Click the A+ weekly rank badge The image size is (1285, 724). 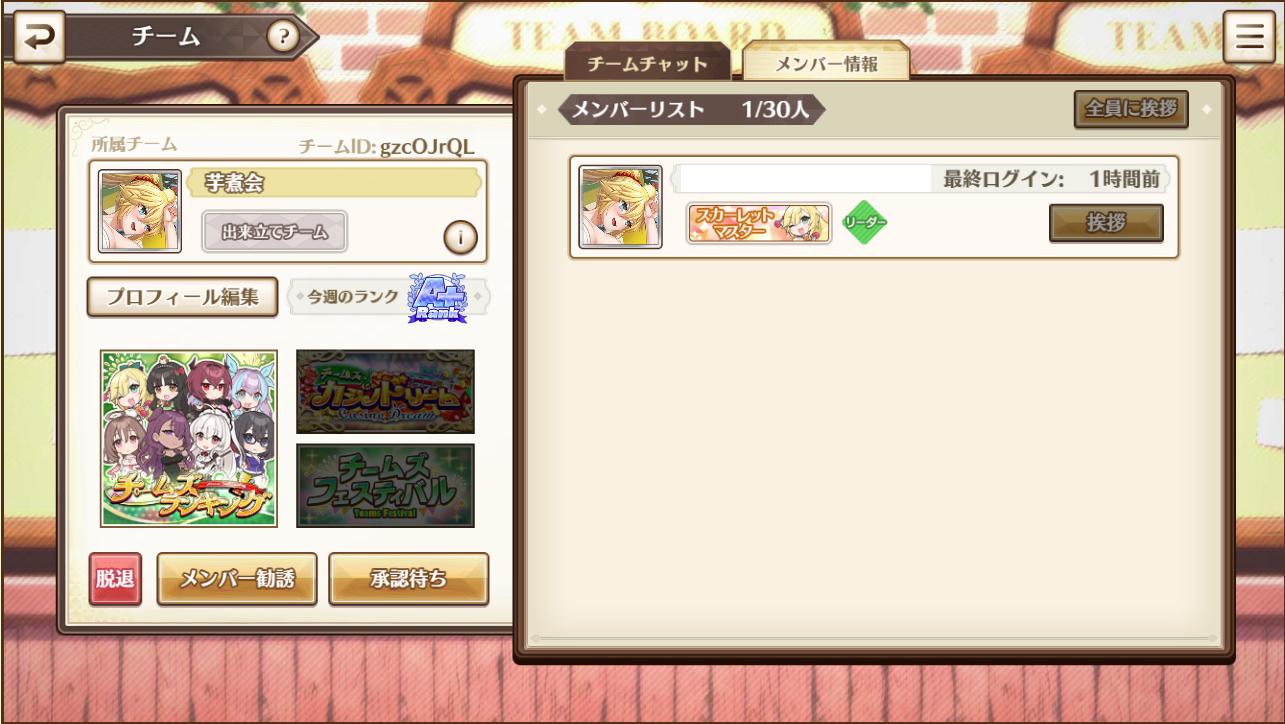click(x=436, y=298)
